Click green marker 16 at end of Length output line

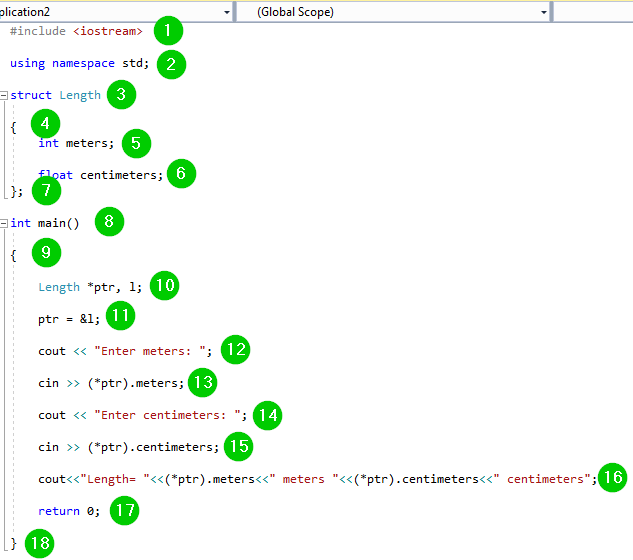coord(613,478)
